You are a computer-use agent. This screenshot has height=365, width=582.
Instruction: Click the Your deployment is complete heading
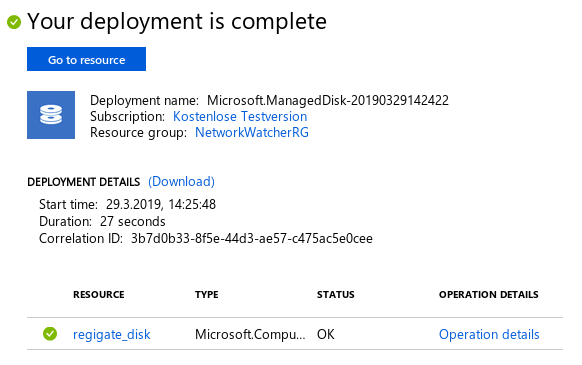(177, 22)
